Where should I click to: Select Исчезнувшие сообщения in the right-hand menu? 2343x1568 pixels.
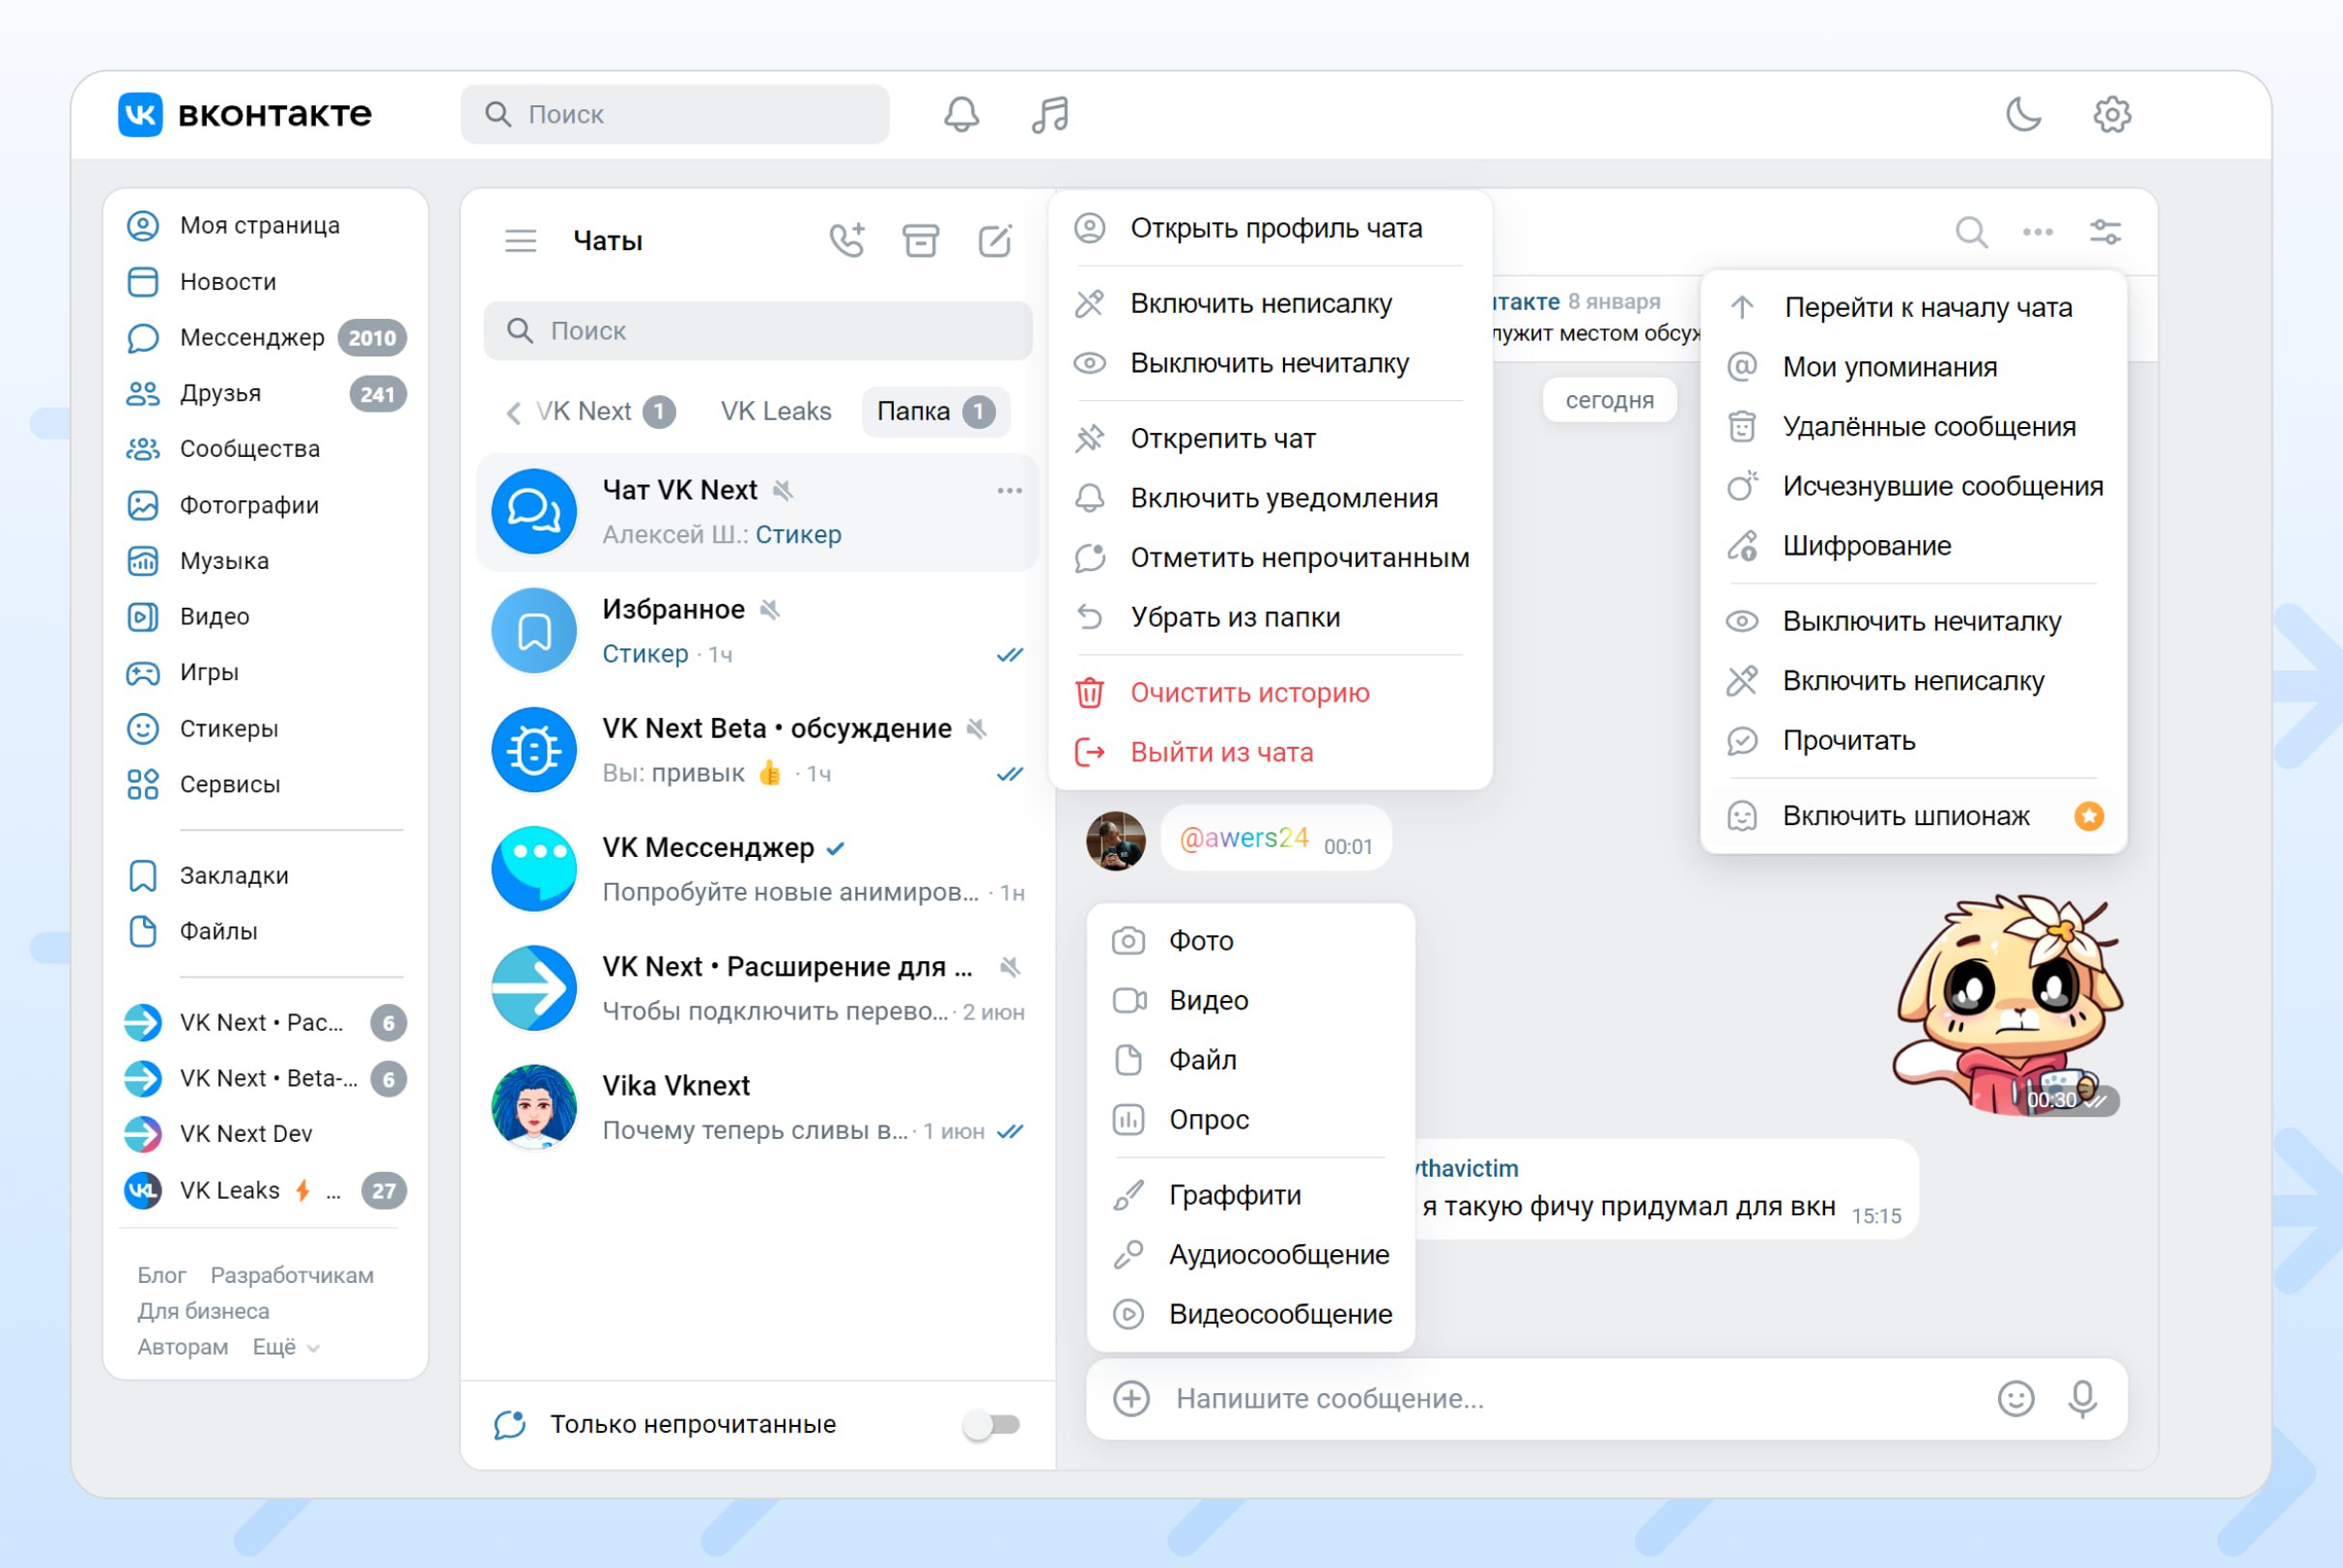1913,486
